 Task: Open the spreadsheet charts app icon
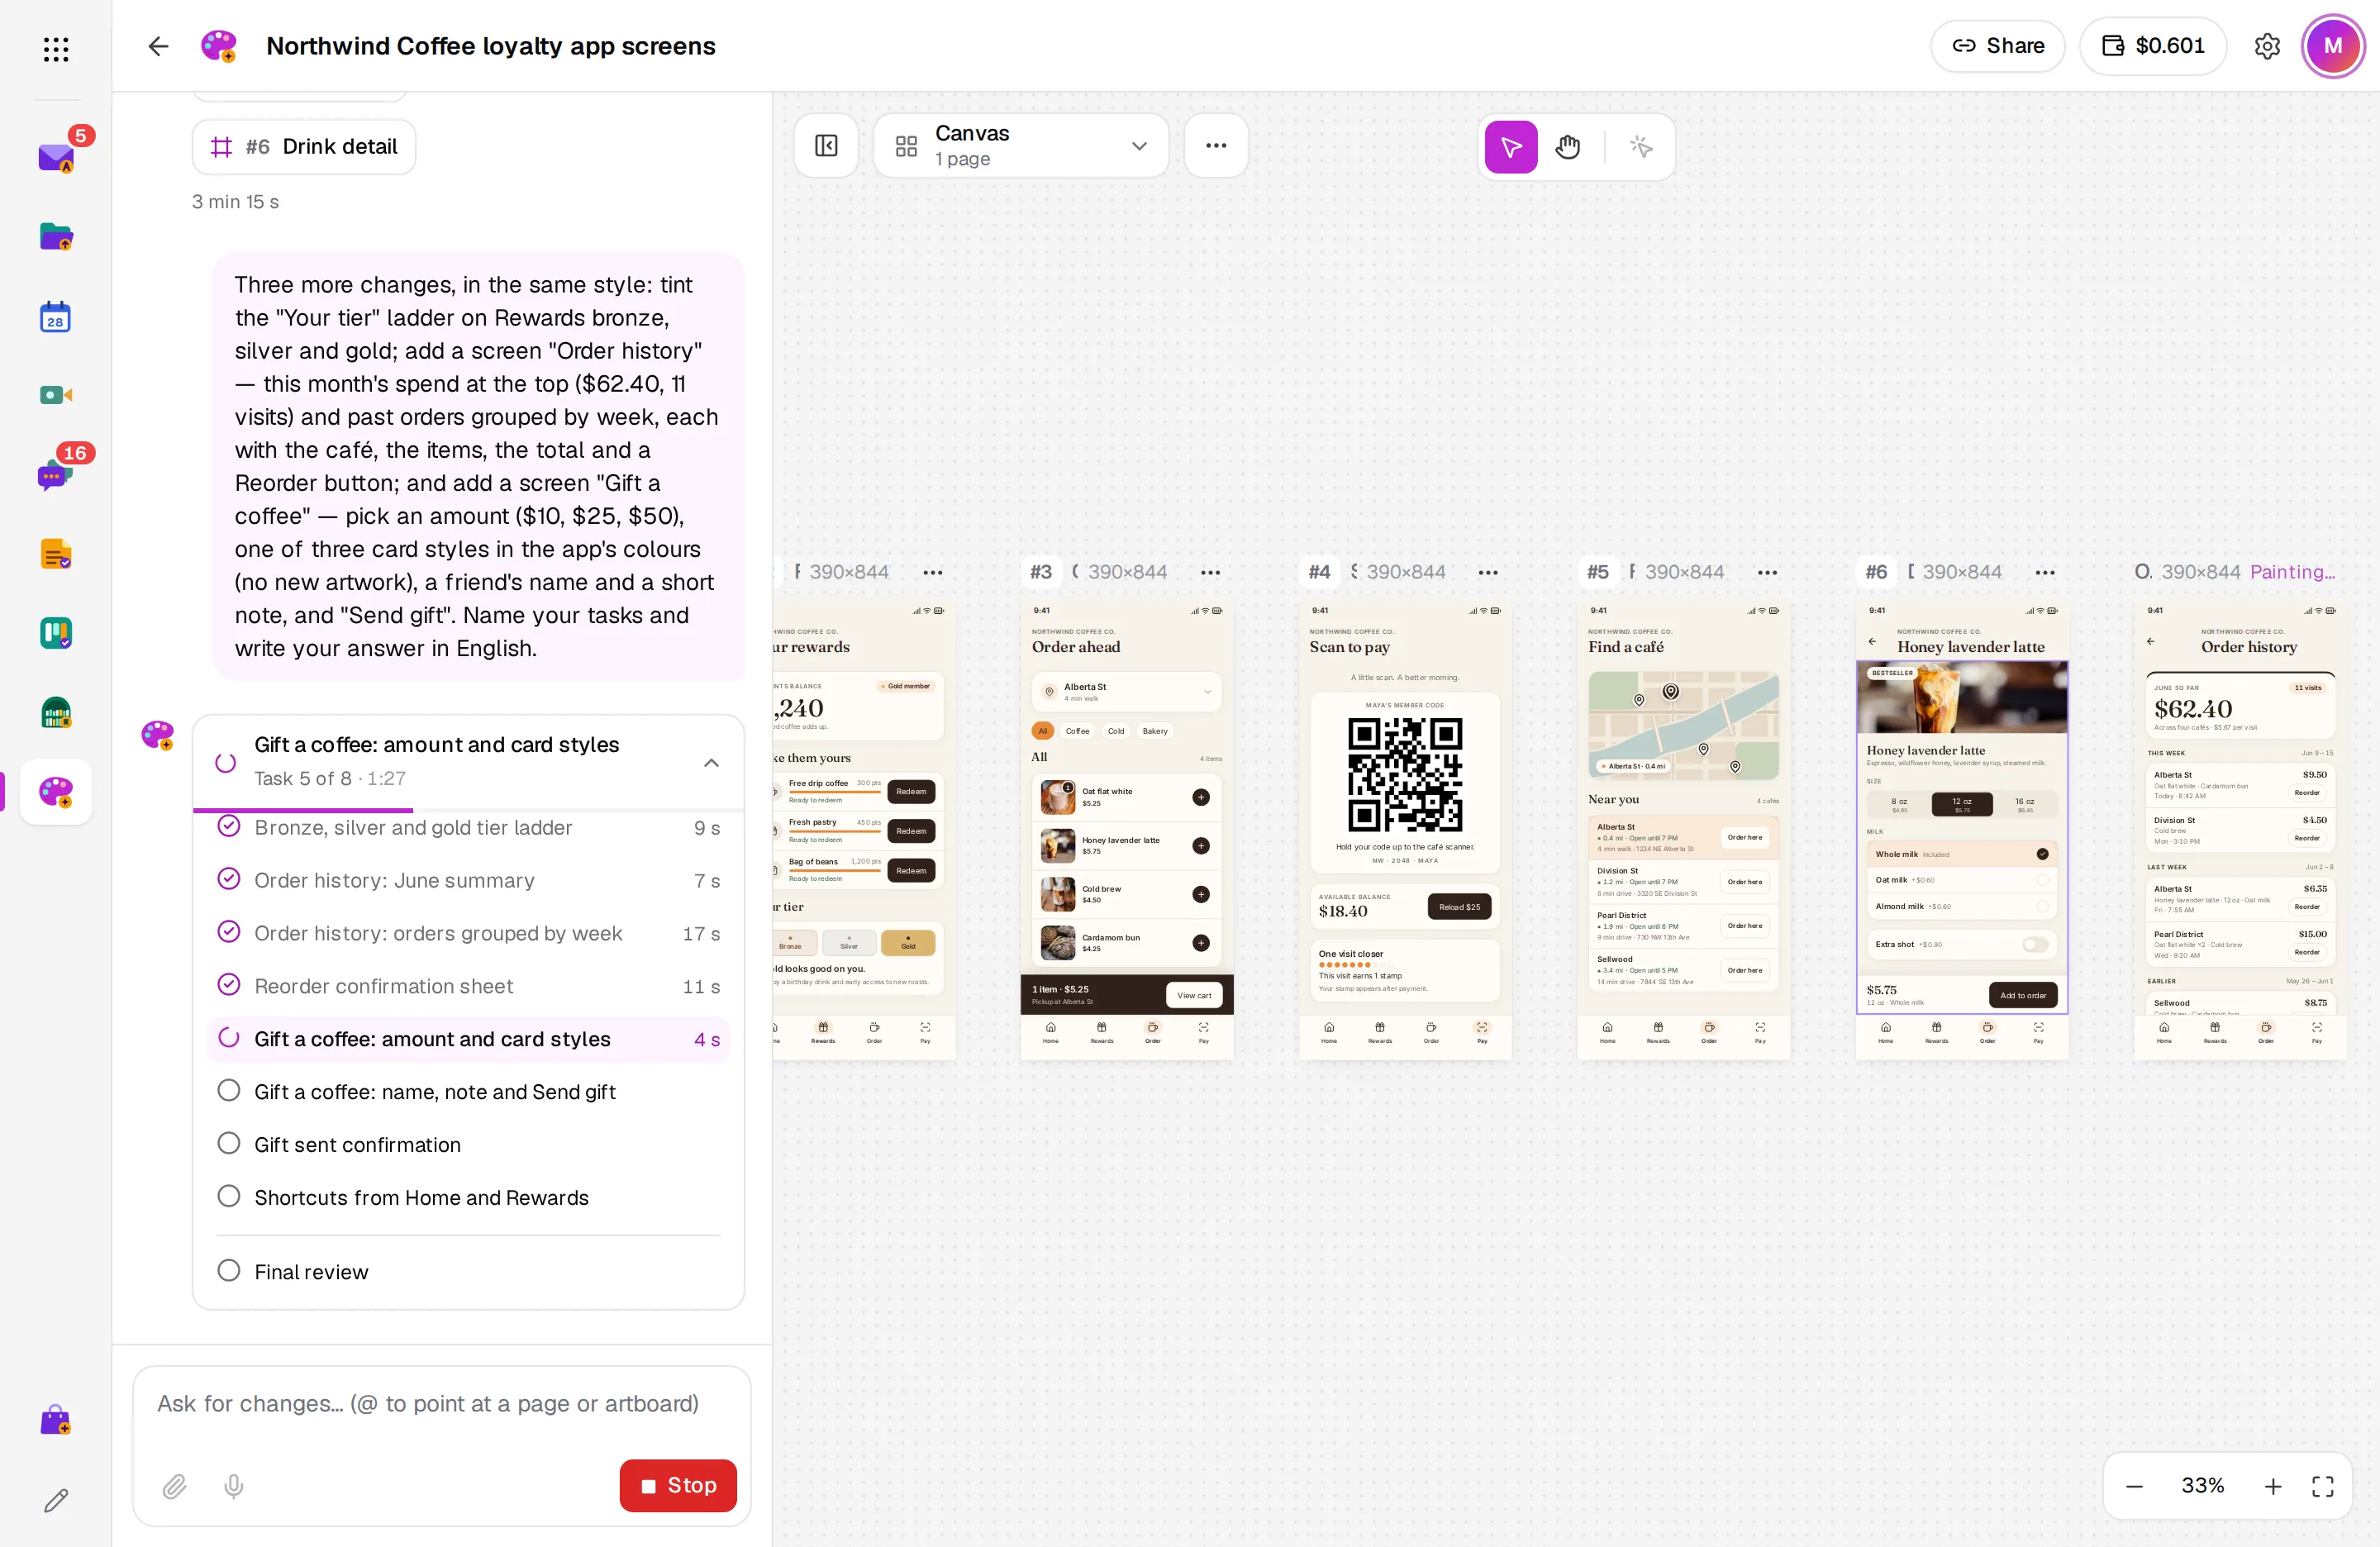(56, 712)
